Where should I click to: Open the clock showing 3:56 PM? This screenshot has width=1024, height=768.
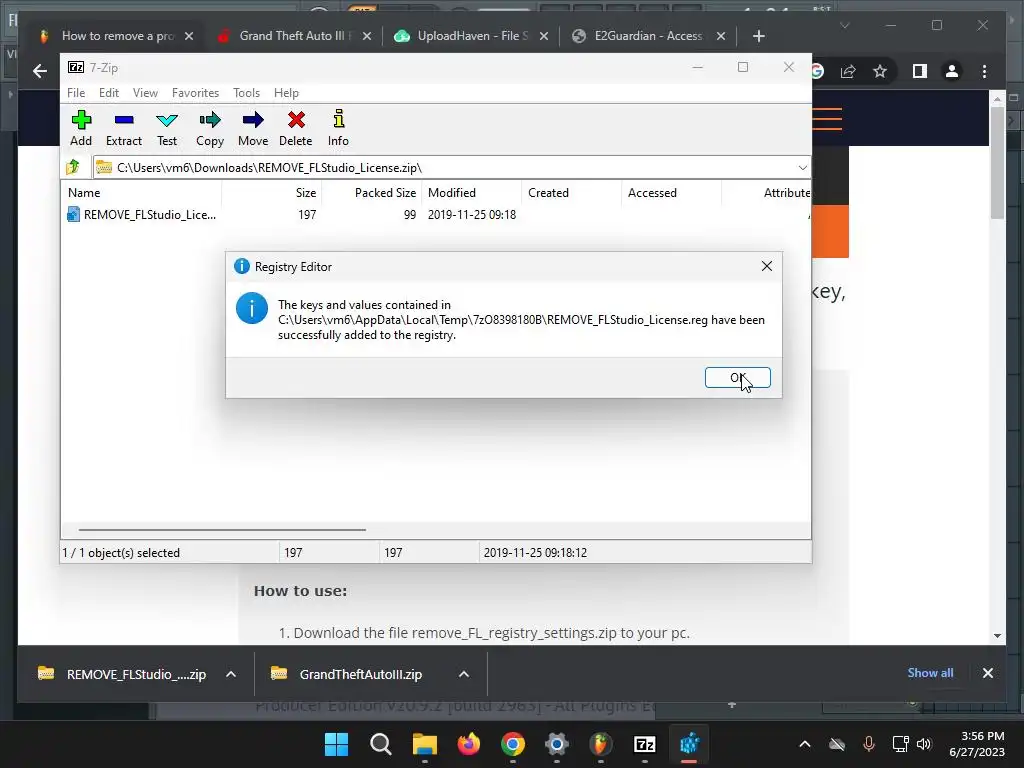(x=977, y=744)
